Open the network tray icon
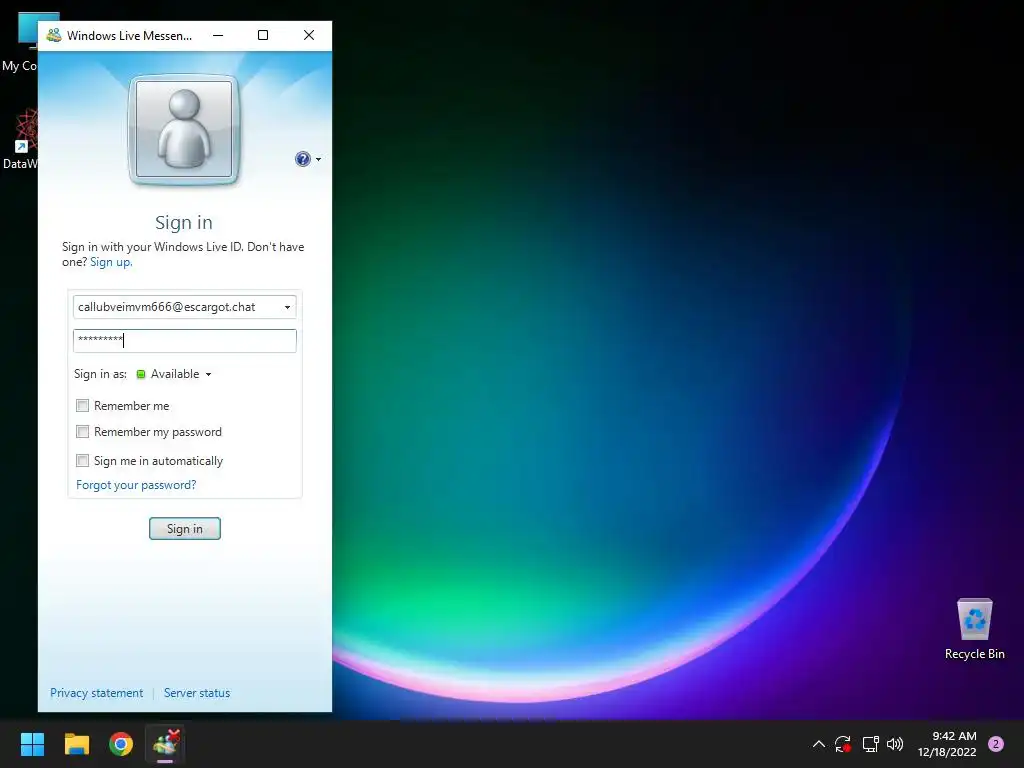1024x768 pixels. (870, 744)
